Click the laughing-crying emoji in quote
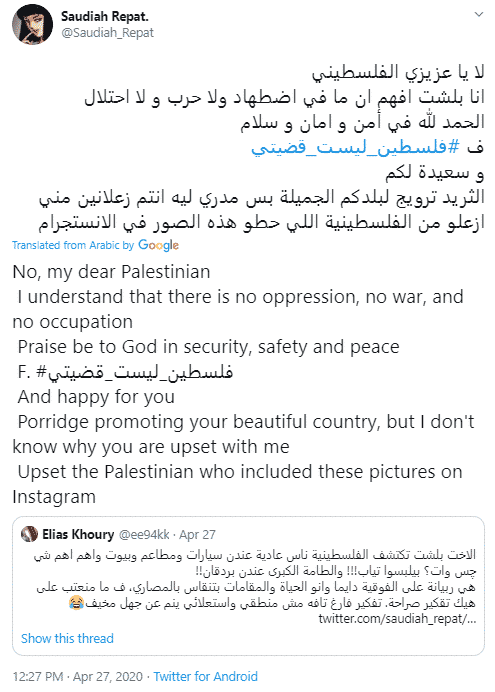 click(76, 603)
